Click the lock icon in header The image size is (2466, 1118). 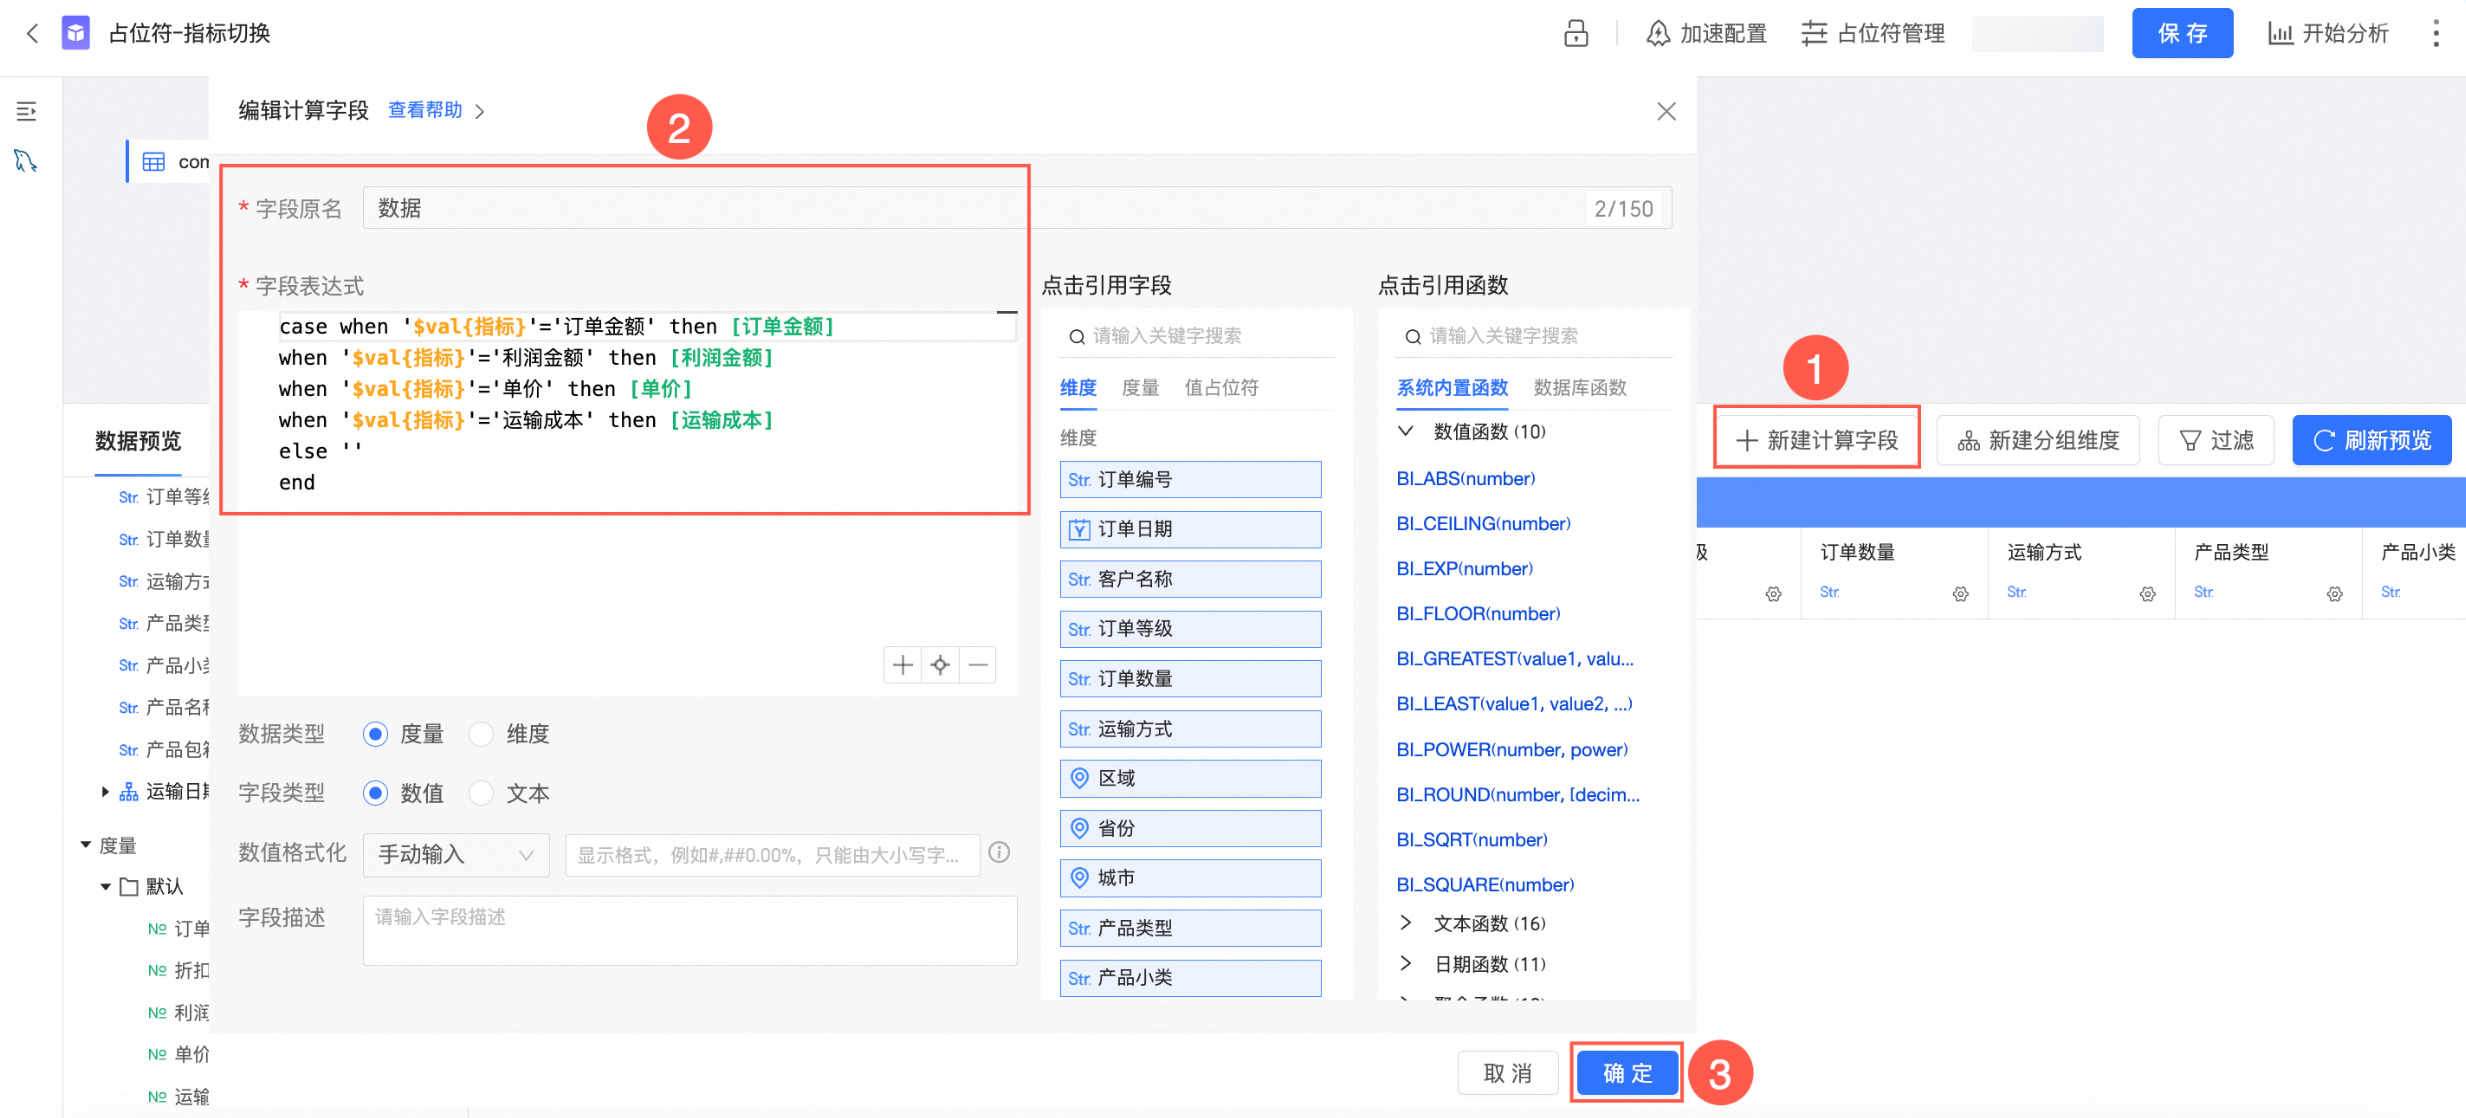1576,33
